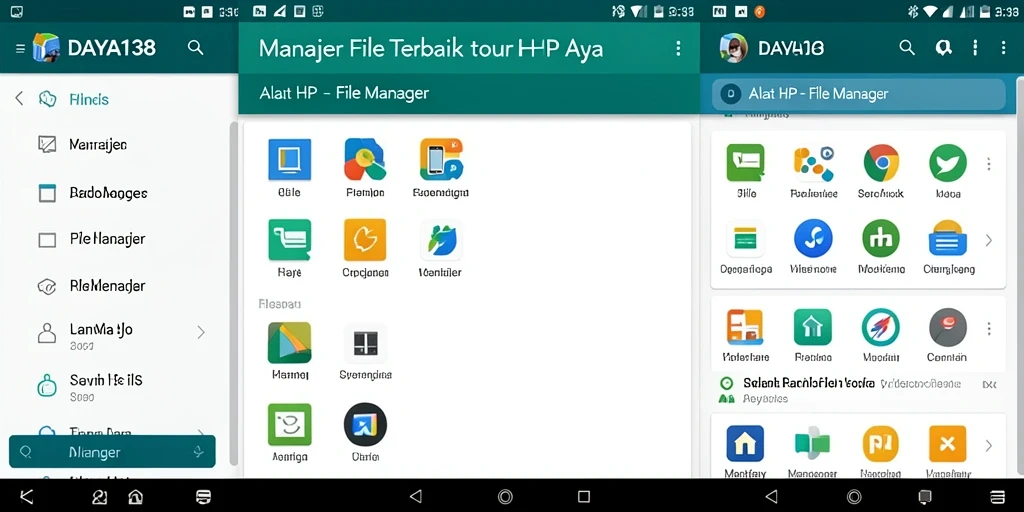Tap back triangle in right navigation bar
The width and height of the screenshot is (1024, 512).
771,496
